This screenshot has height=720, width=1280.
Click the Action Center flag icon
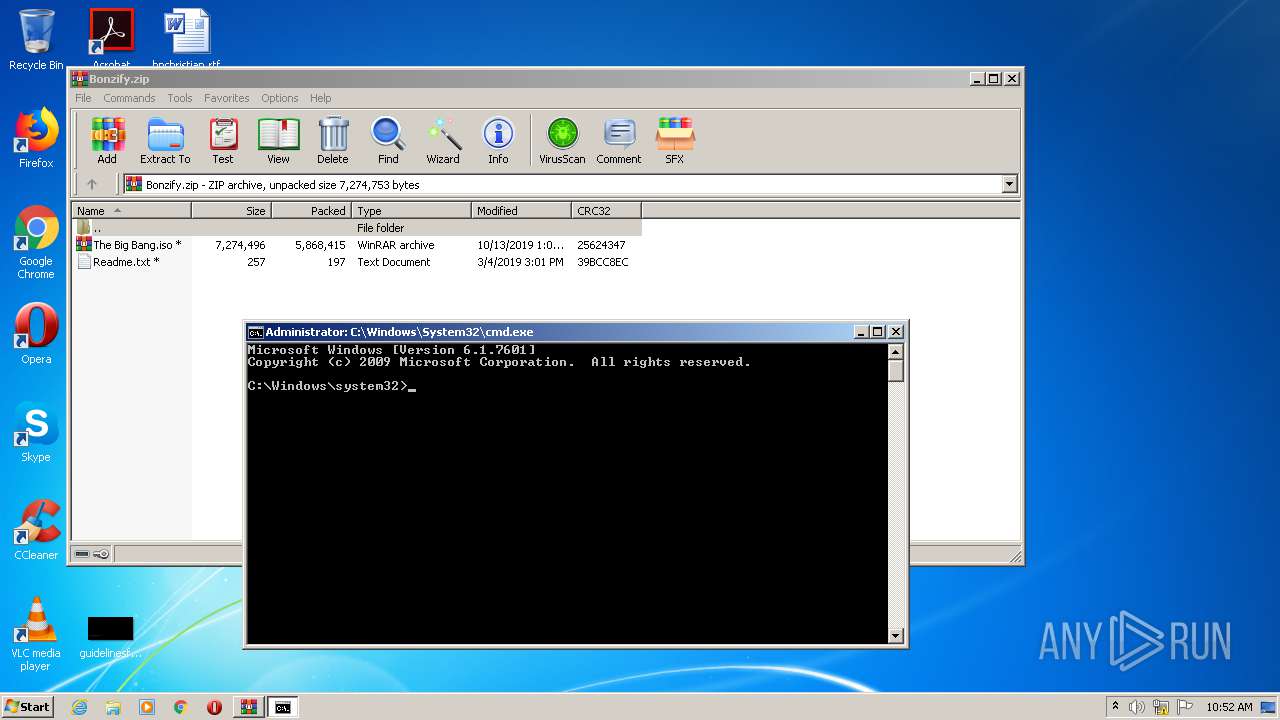pyautogui.click(x=1184, y=707)
